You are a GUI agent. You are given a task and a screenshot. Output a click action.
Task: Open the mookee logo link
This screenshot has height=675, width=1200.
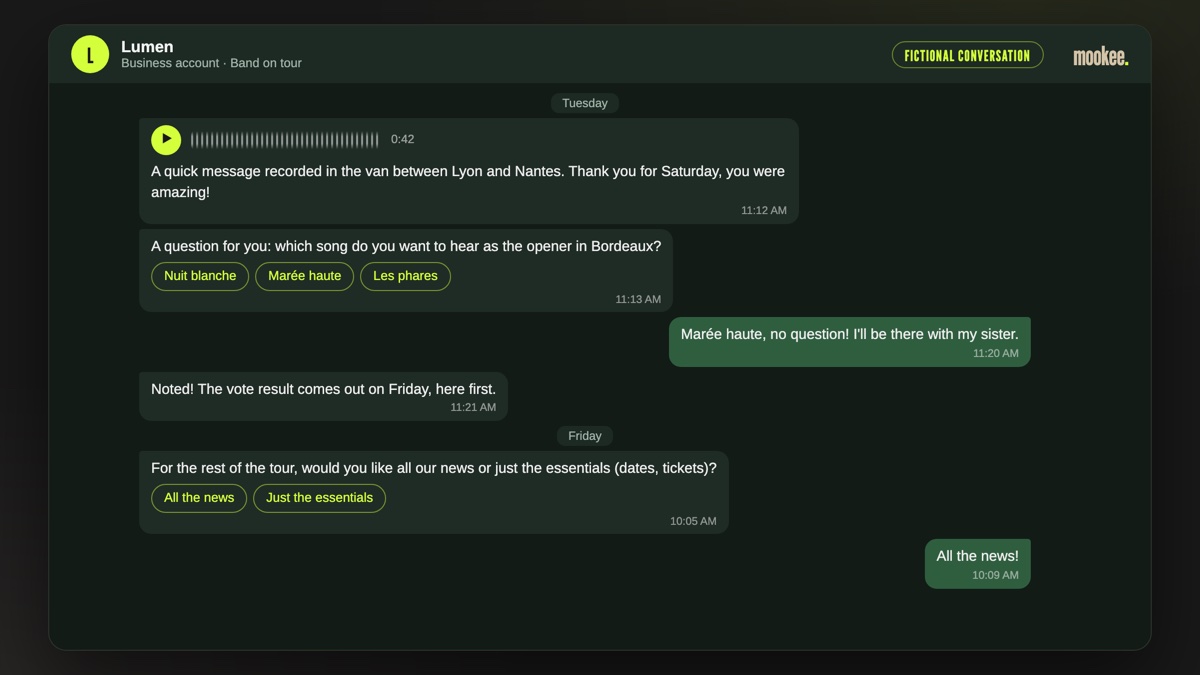tap(1100, 57)
